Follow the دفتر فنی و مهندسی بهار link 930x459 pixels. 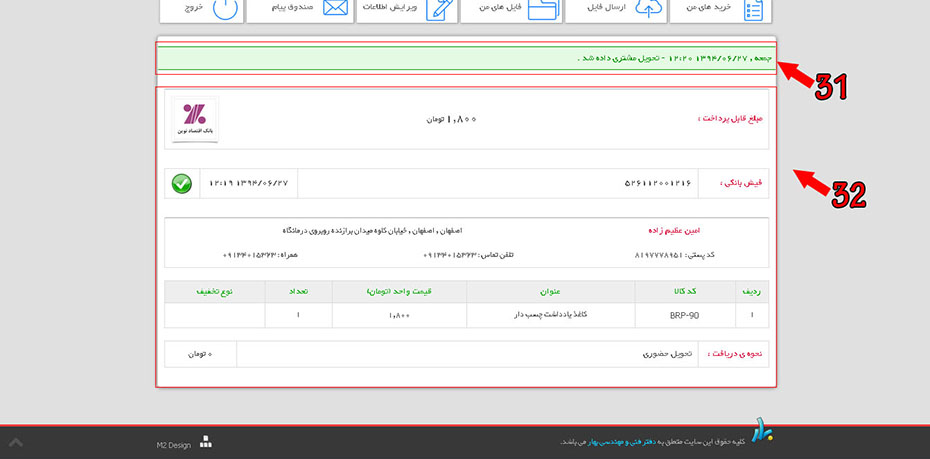[x=690, y=441]
